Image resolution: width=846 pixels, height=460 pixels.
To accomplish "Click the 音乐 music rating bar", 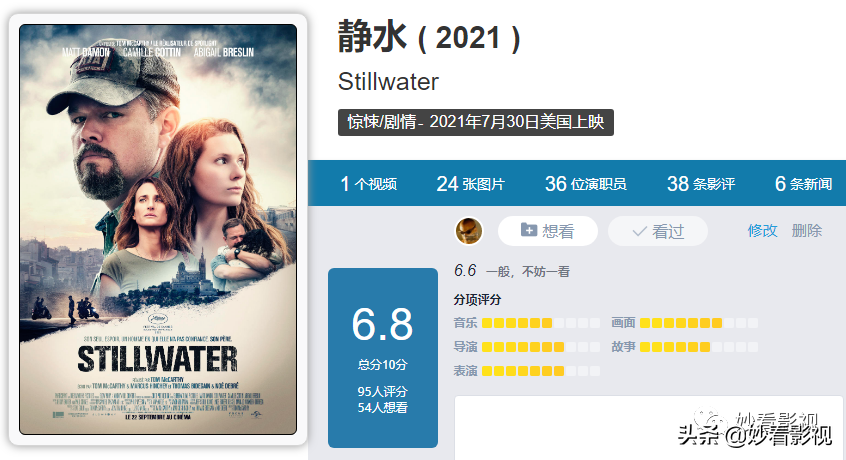I will tap(541, 323).
